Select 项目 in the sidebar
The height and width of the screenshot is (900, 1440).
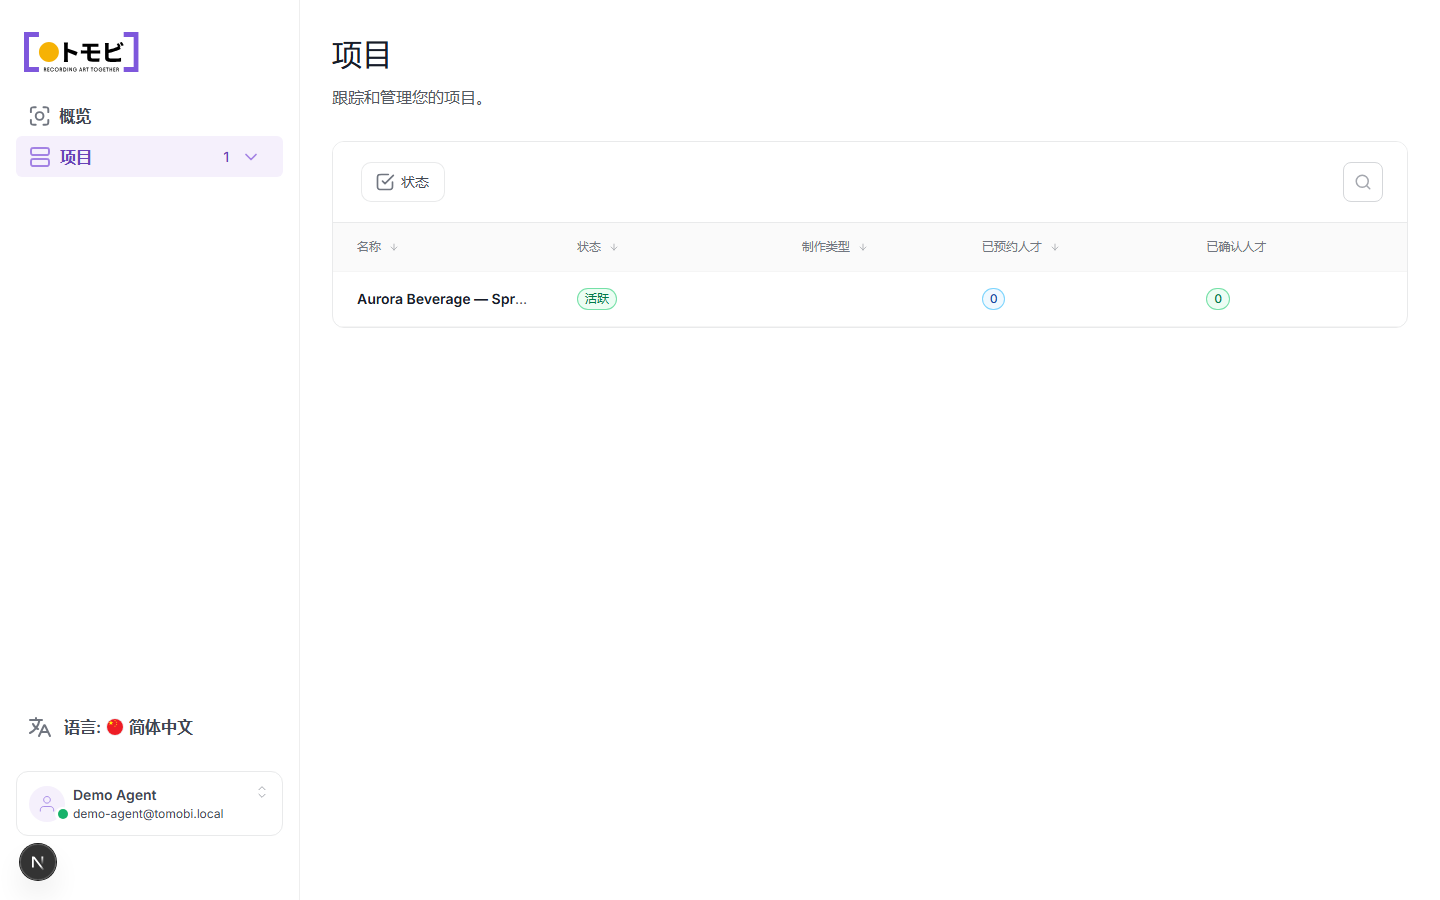pyautogui.click(x=149, y=157)
